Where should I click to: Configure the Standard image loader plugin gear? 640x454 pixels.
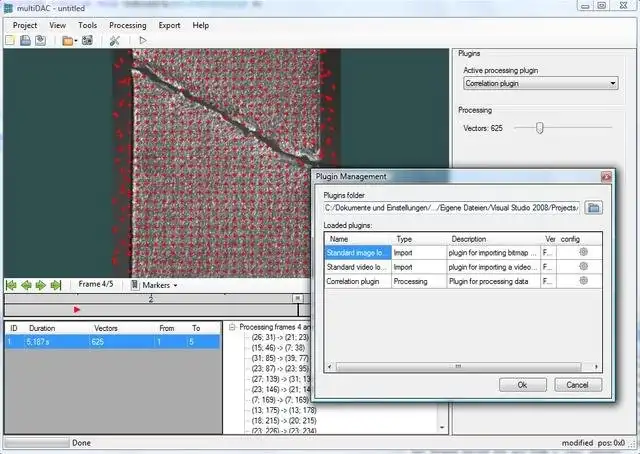584,252
